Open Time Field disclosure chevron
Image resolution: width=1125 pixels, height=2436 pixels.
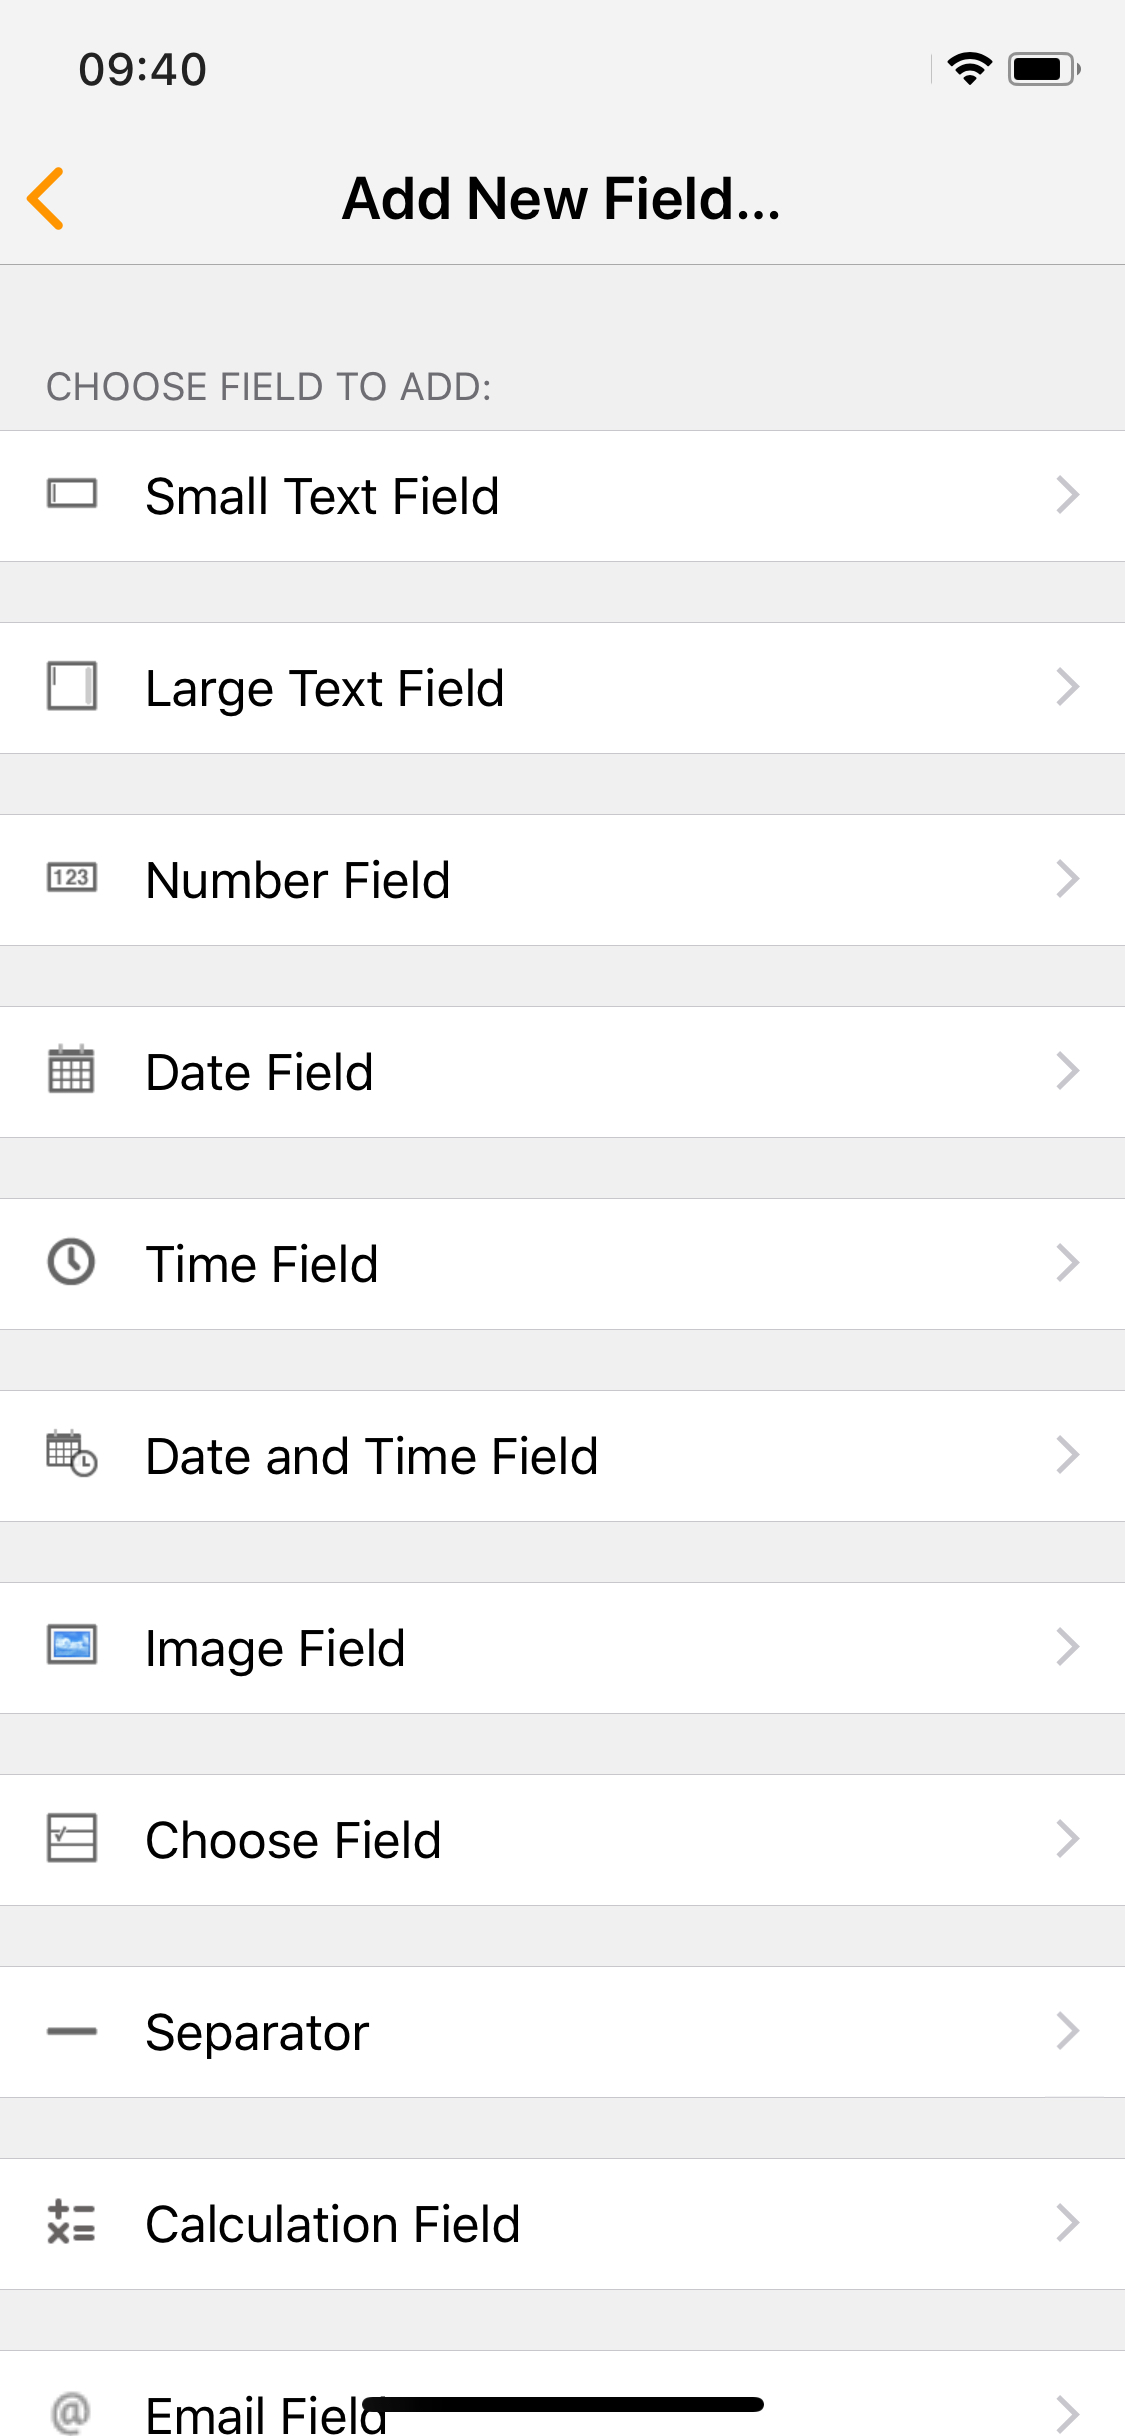tap(1067, 1263)
